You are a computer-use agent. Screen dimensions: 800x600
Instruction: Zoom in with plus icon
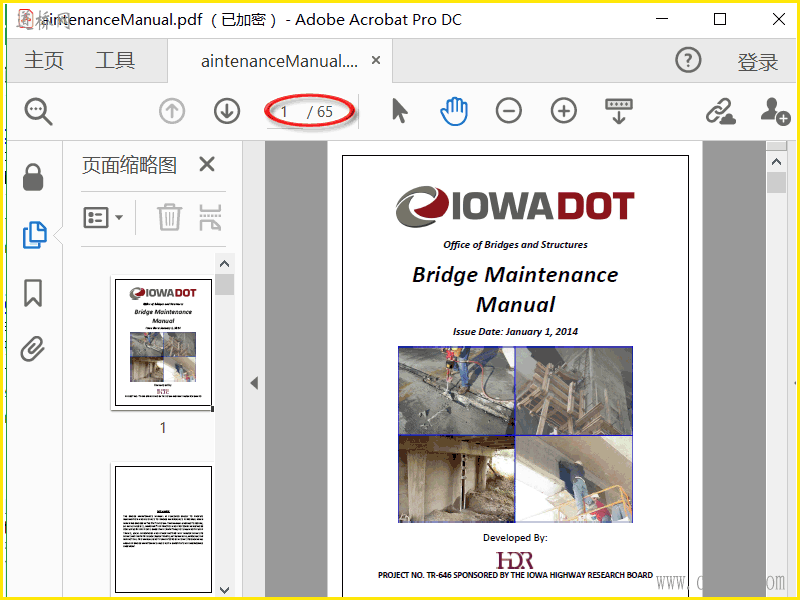(x=564, y=111)
